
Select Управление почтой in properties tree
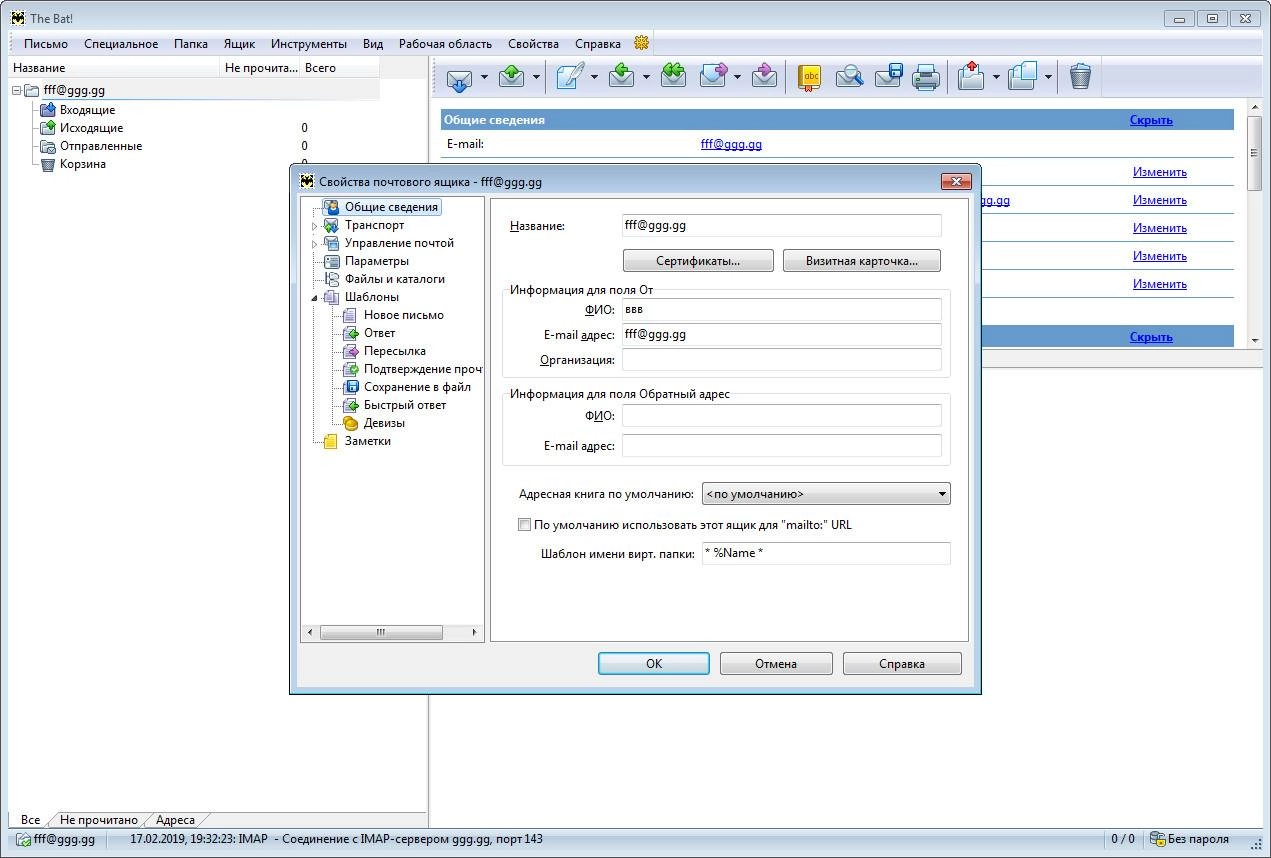(399, 243)
